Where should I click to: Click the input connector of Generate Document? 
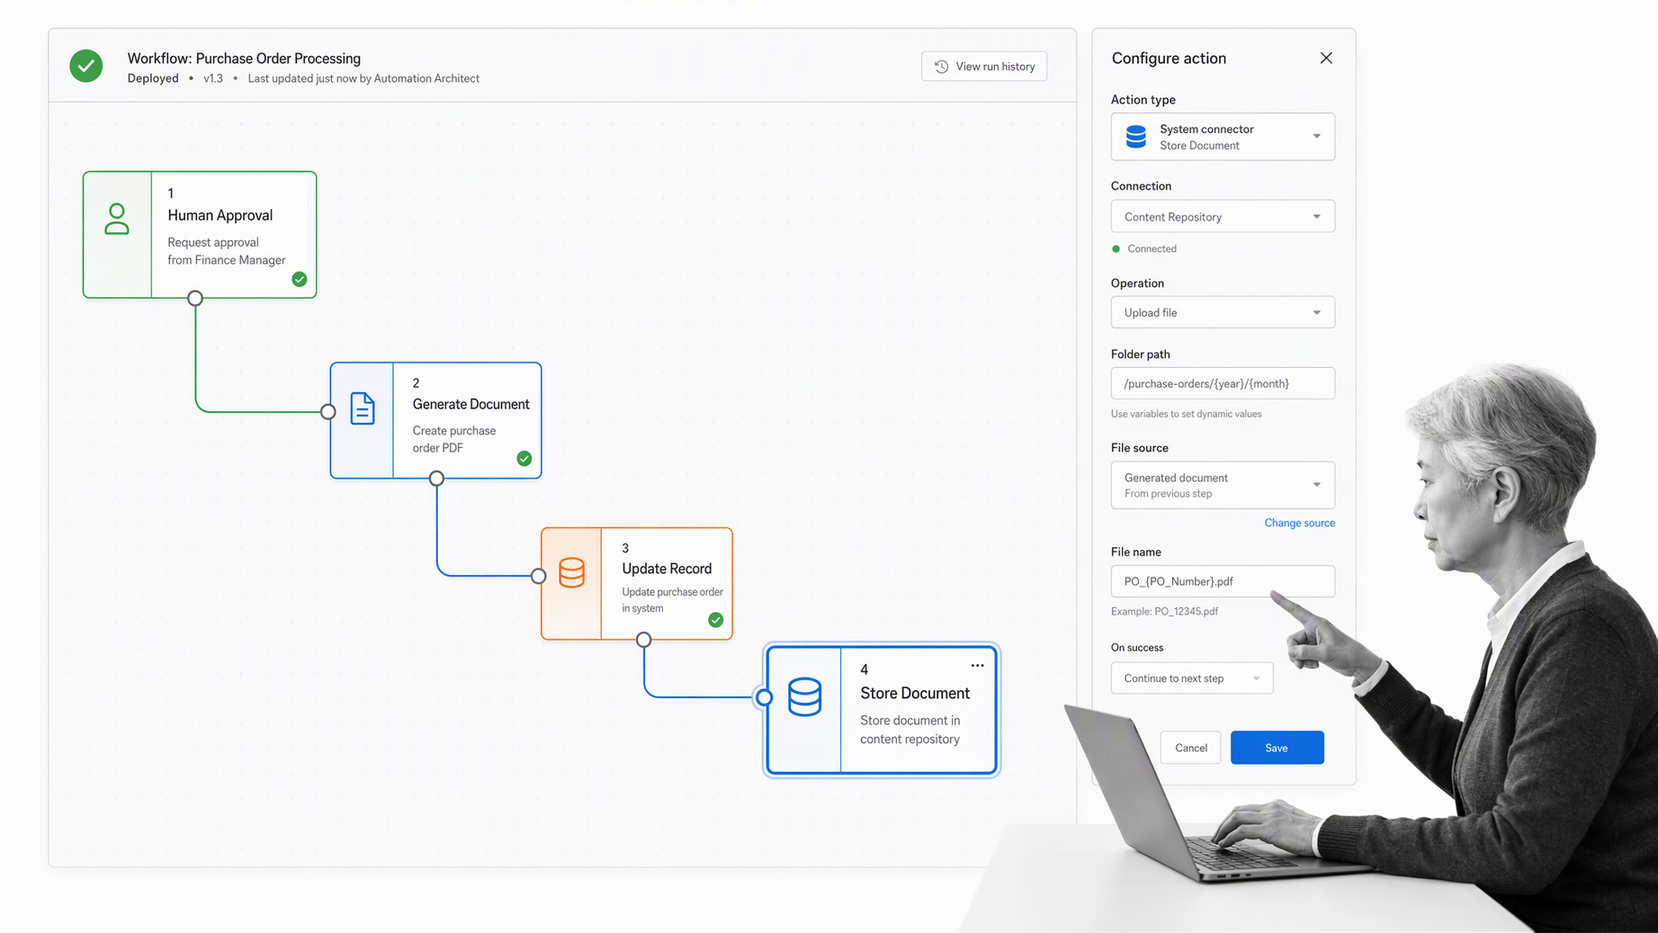pos(328,411)
